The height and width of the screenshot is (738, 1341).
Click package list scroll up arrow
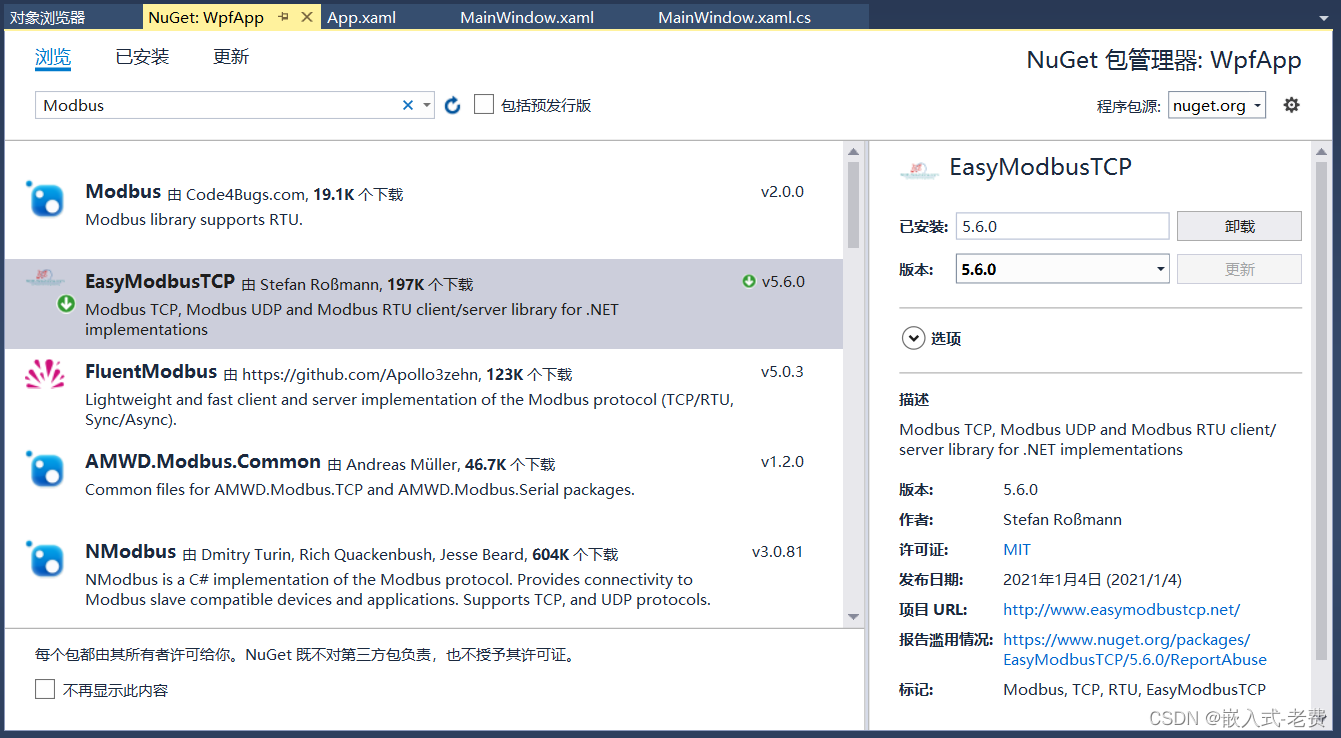click(853, 152)
